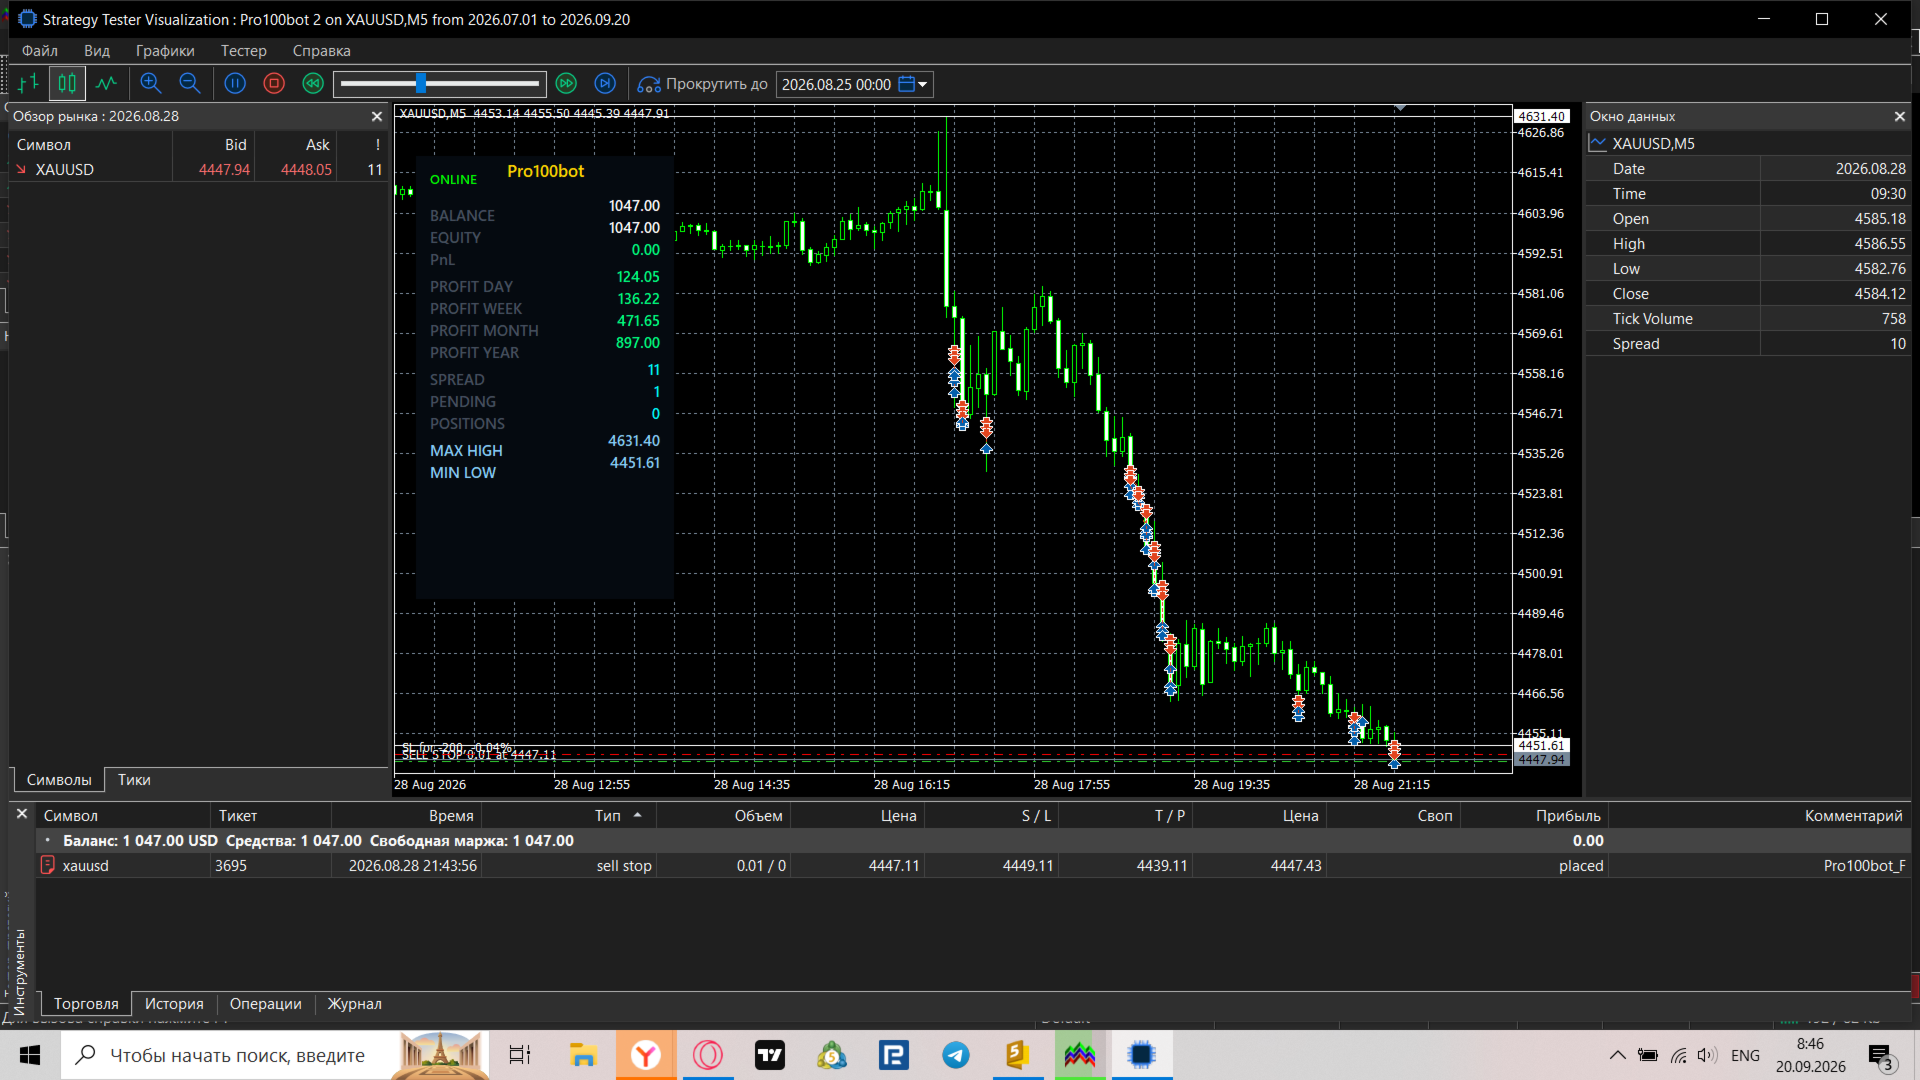This screenshot has height=1080, width=1920.
Task: Click the Прокрутить до button
Action: click(703, 84)
